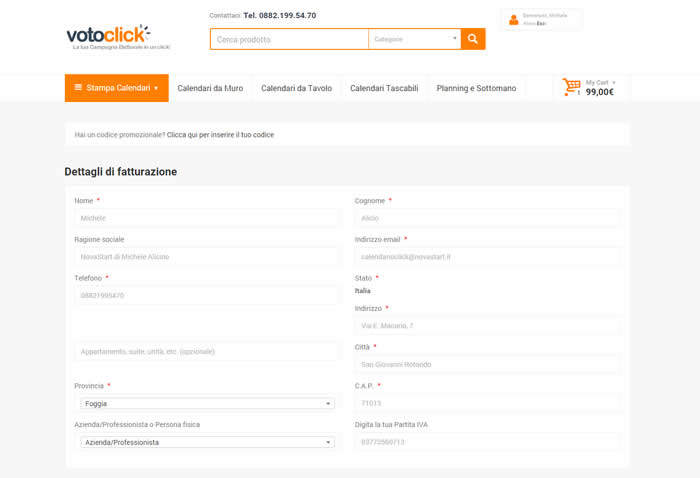Image resolution: width=700 pixels, height=478 pixels.
Task: Click the welcome user text beside account icon
Action: 545,16
